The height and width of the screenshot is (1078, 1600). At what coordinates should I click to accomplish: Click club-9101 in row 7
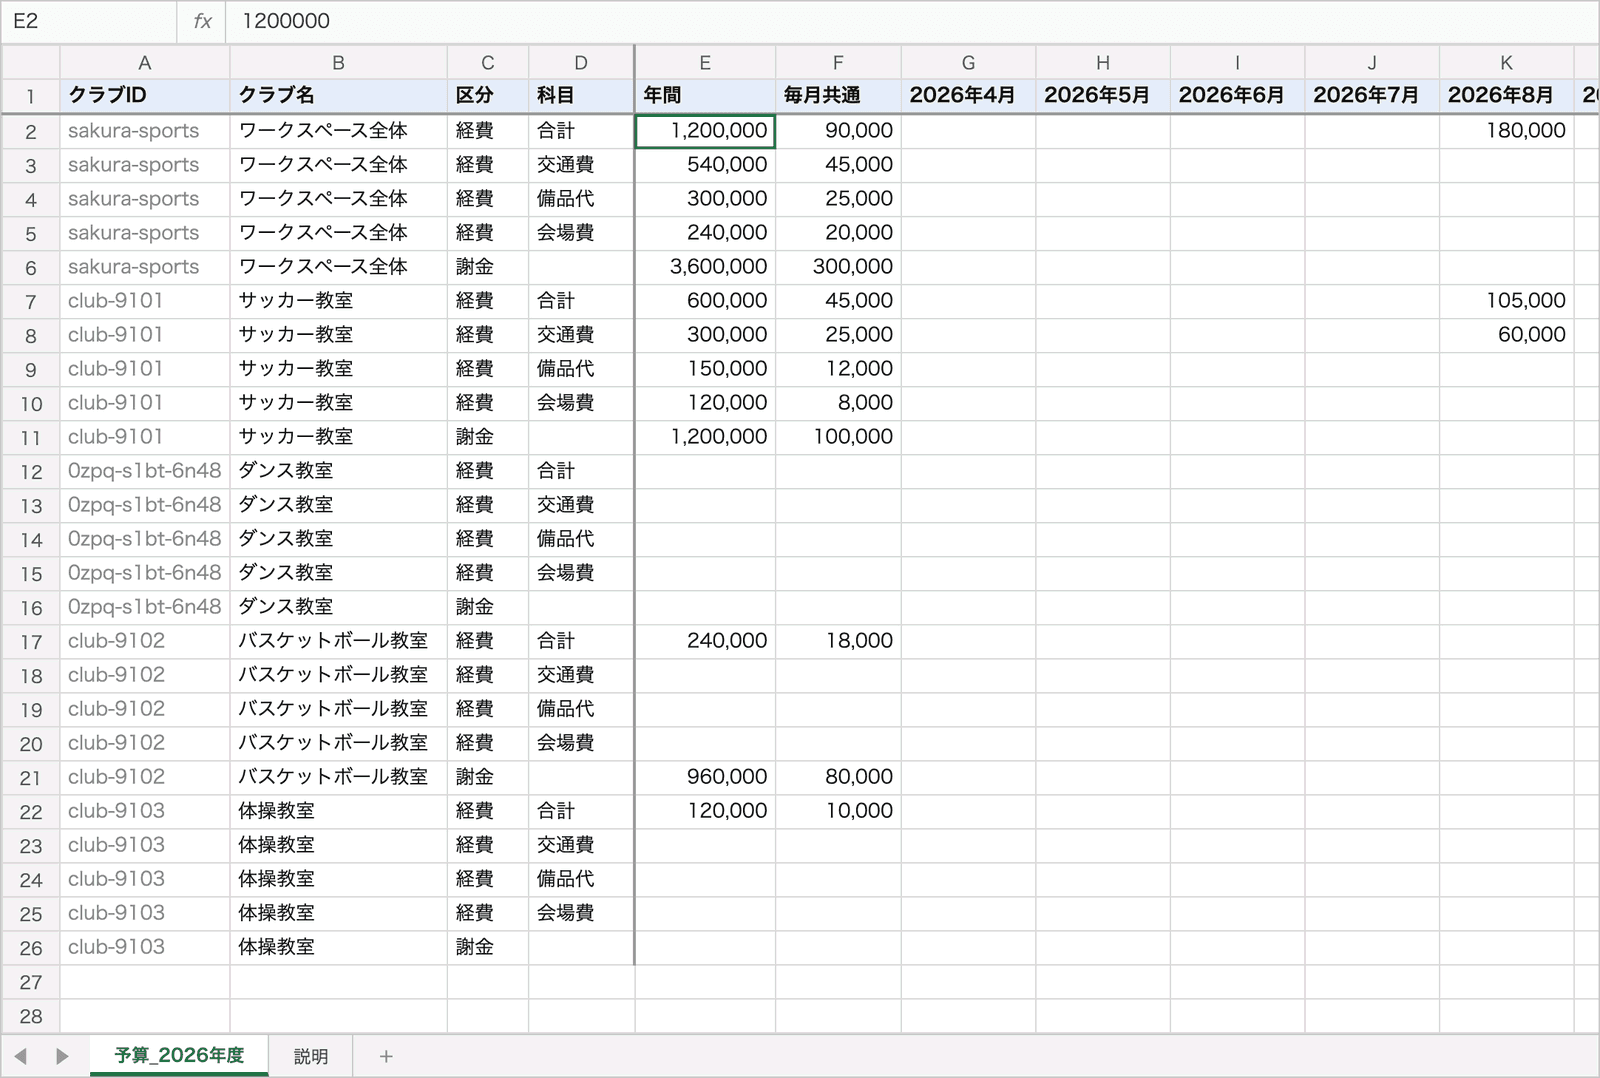pos(145,301)
